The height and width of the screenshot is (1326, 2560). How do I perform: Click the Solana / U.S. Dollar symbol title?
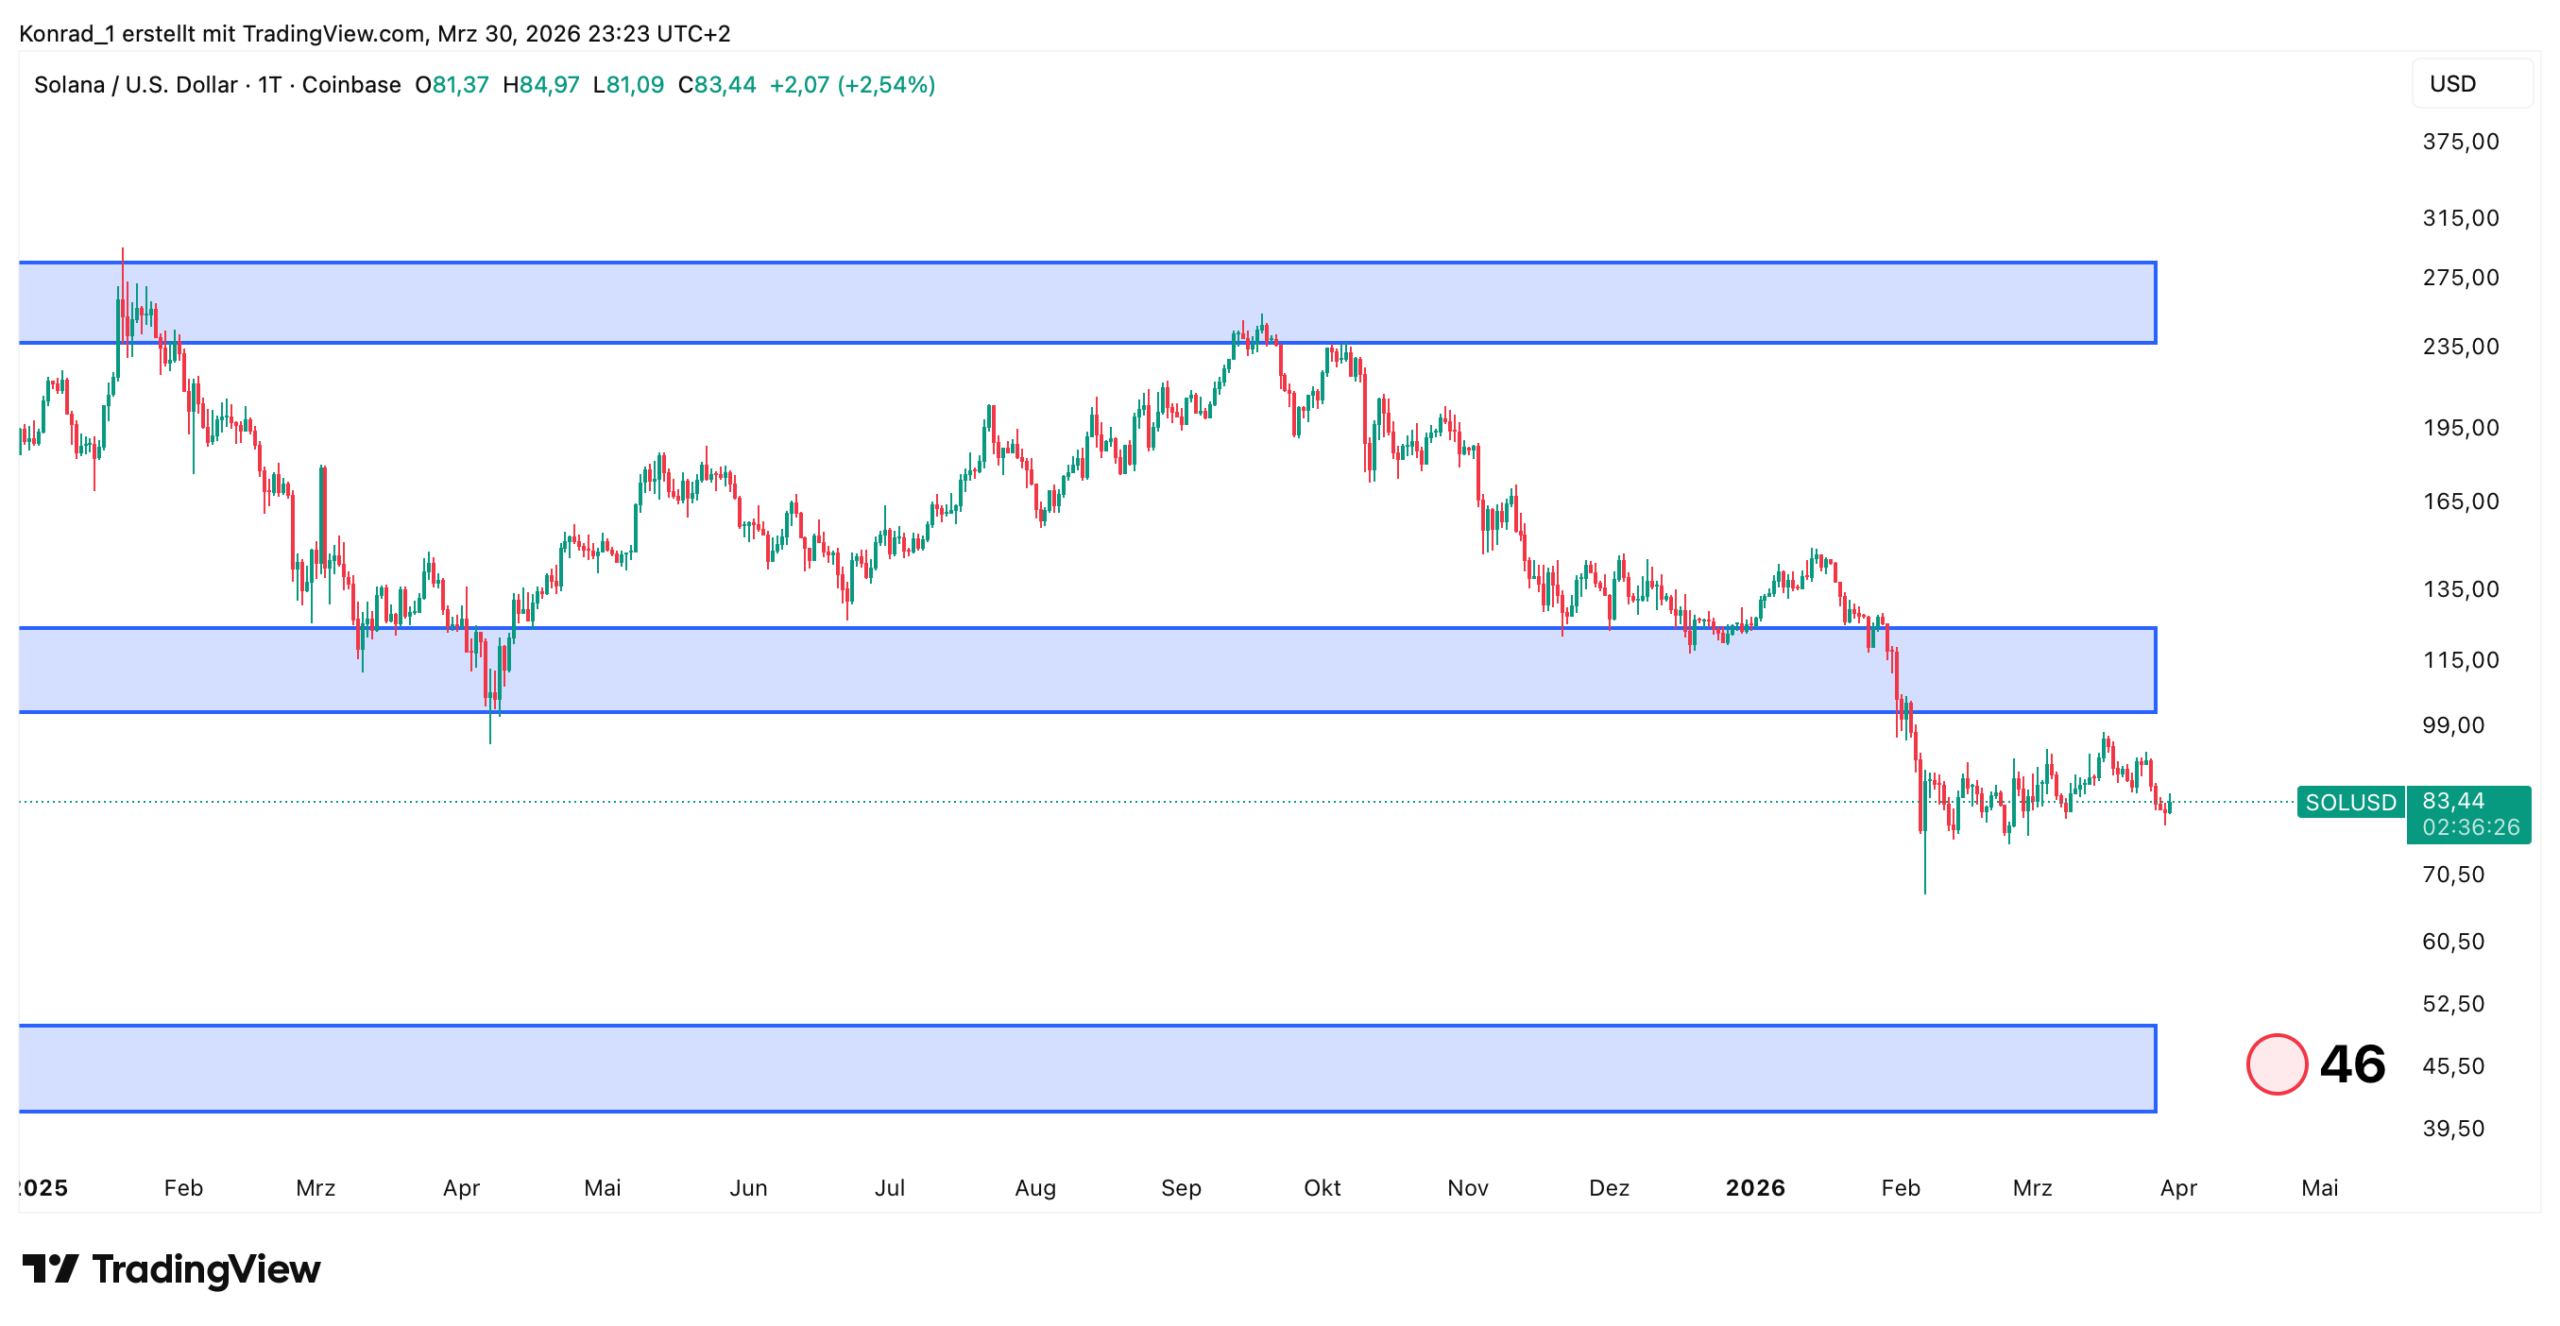tap(135, 85)
